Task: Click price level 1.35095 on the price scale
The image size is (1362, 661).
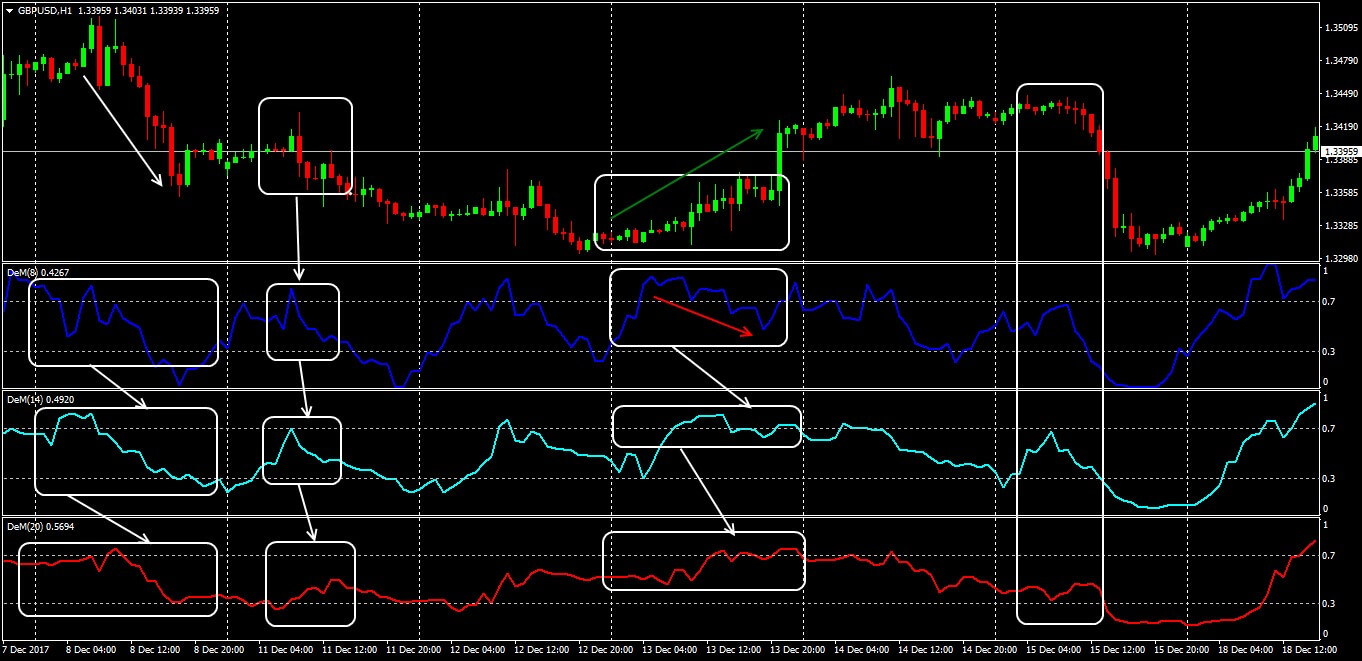Action: pyautogui.click(x=1340, y=28)
